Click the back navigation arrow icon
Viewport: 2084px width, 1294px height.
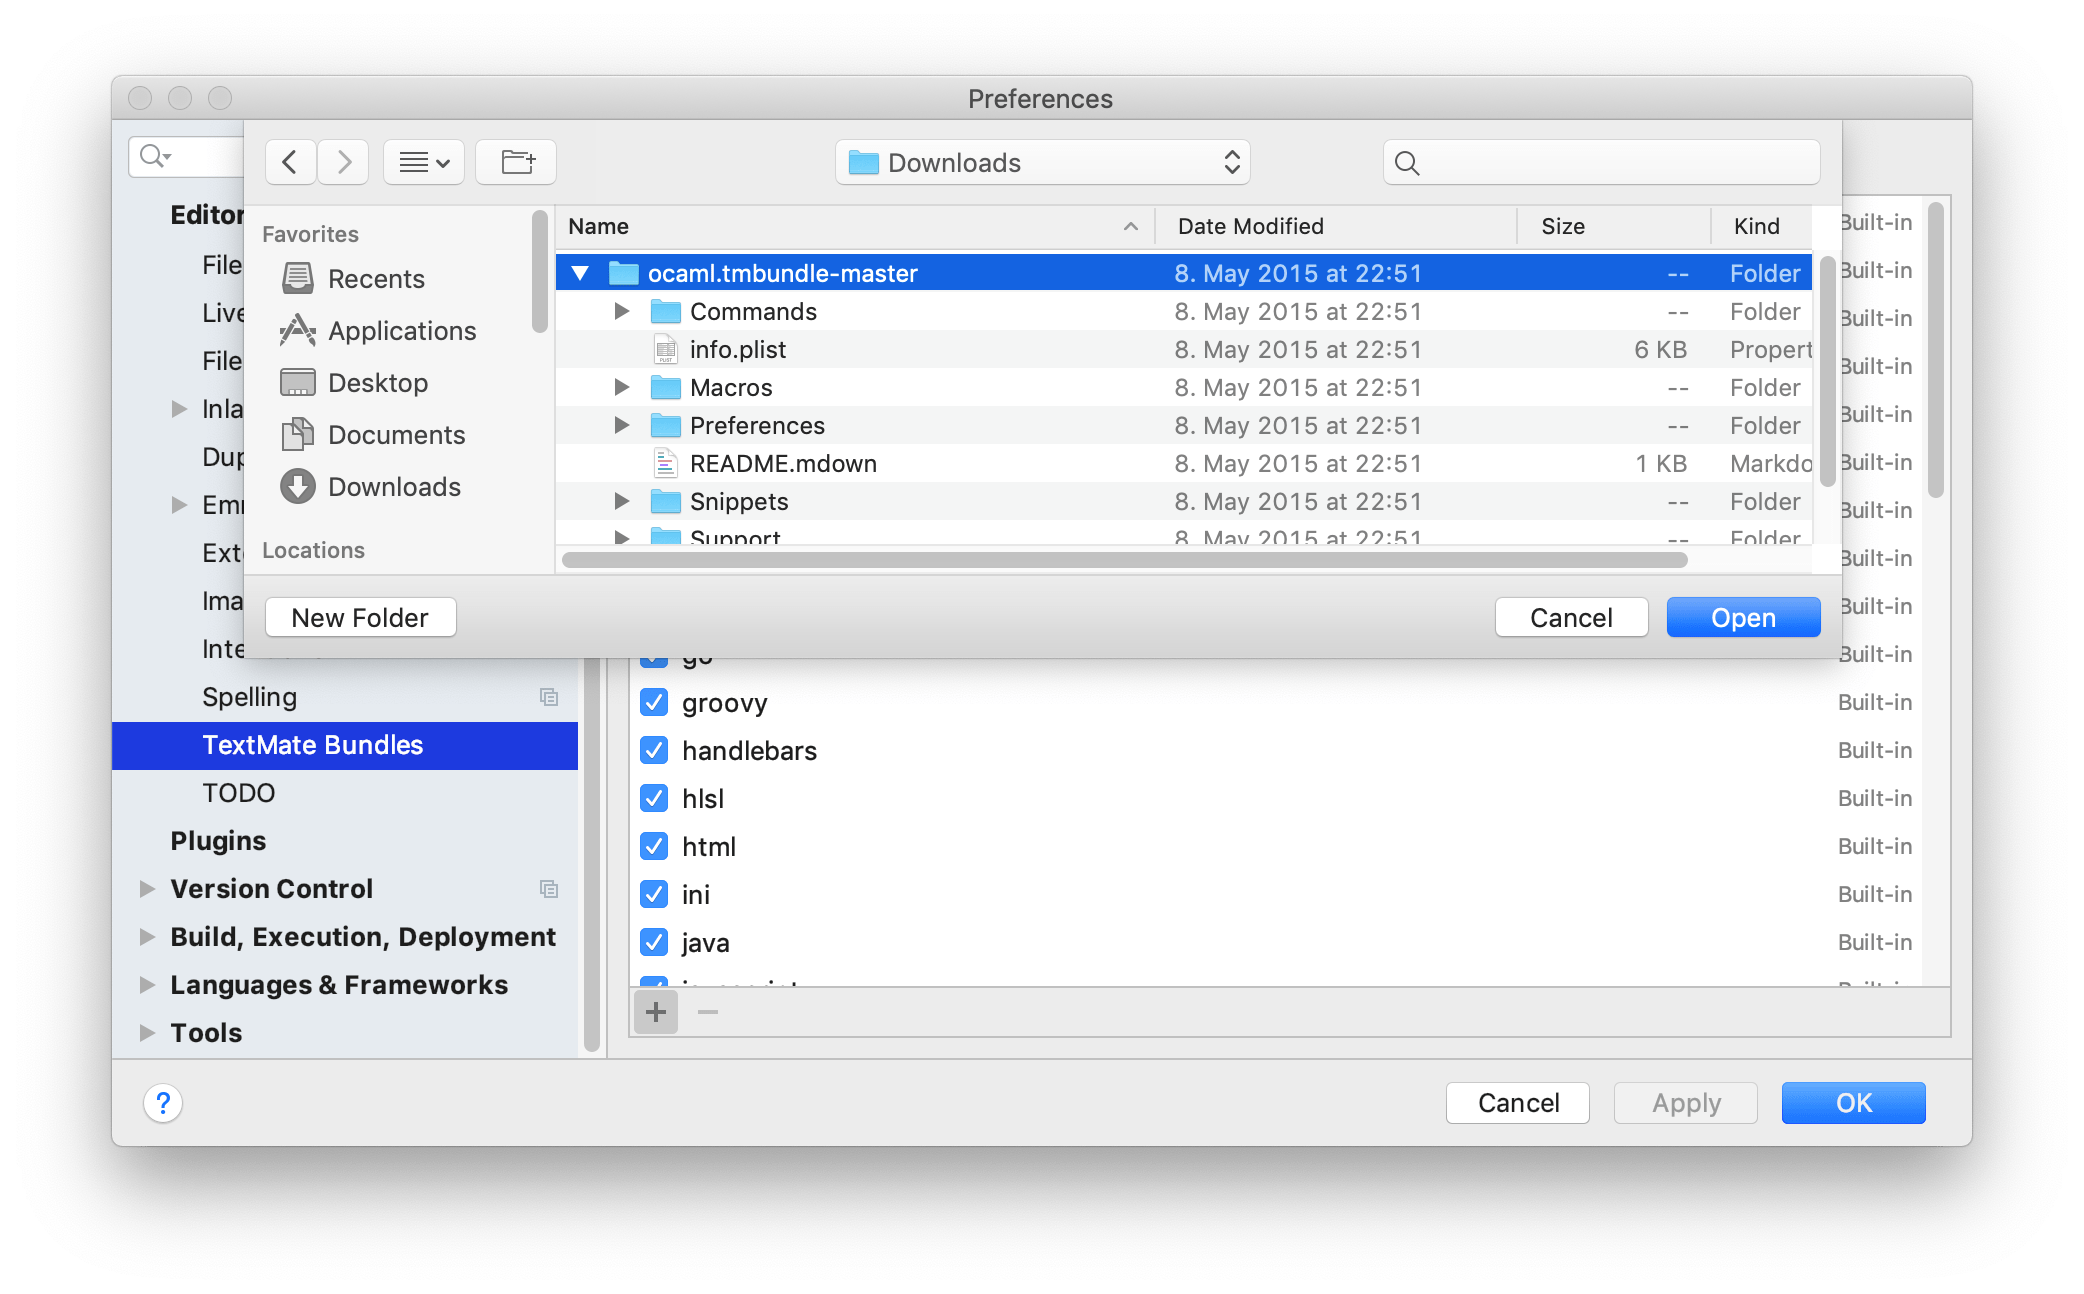292,161
